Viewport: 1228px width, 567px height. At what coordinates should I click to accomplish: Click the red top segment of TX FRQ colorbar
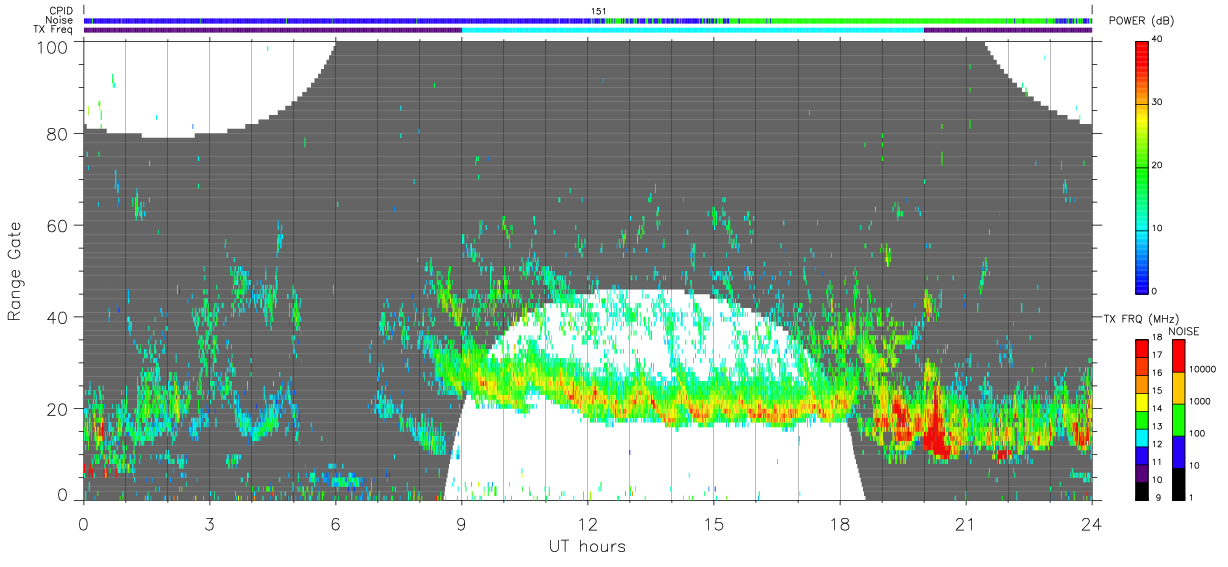click(1142, 348)
